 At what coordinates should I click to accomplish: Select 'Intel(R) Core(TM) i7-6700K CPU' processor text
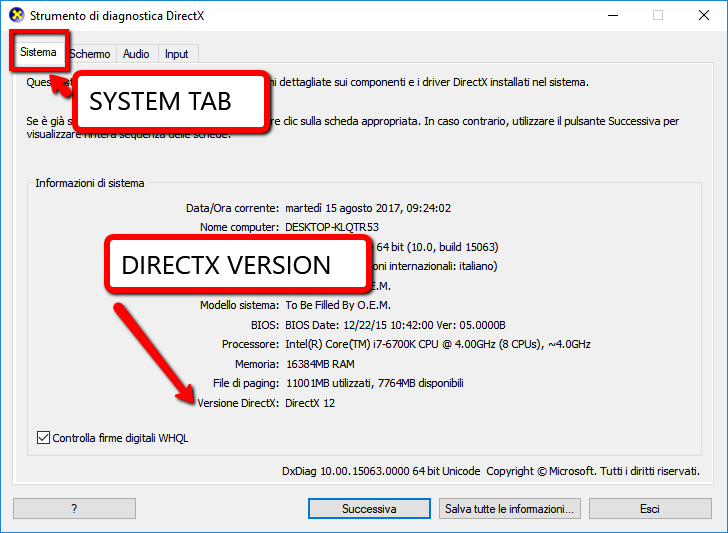click(362, 344)
